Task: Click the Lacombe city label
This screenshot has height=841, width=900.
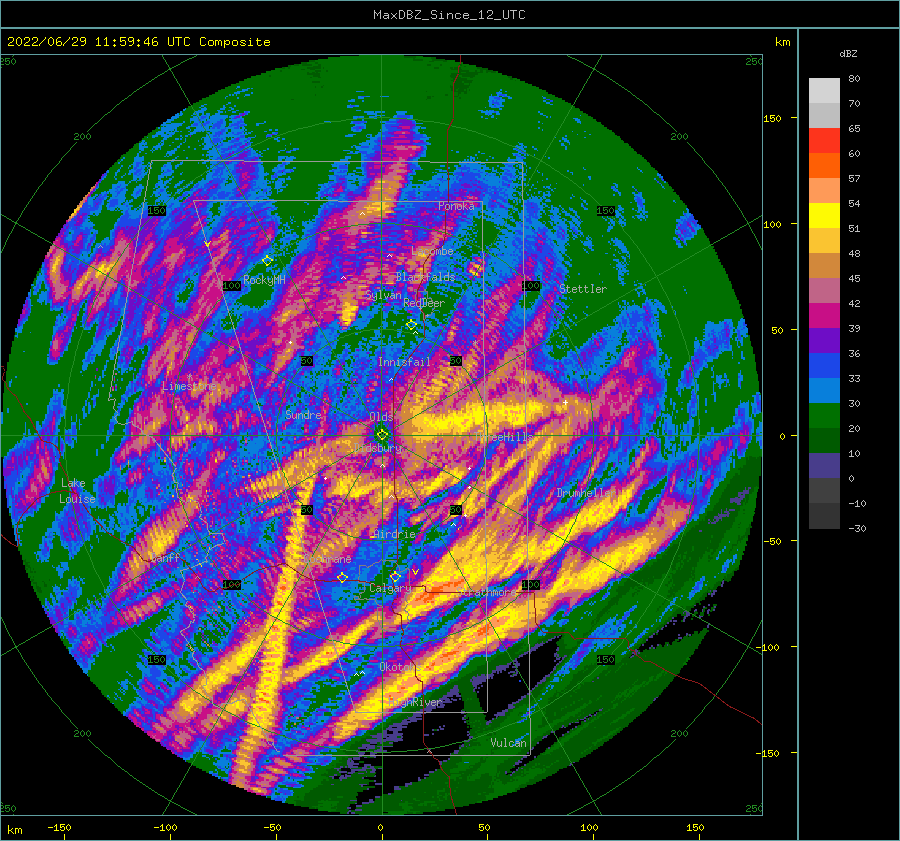Action: [x=432, y=251]
